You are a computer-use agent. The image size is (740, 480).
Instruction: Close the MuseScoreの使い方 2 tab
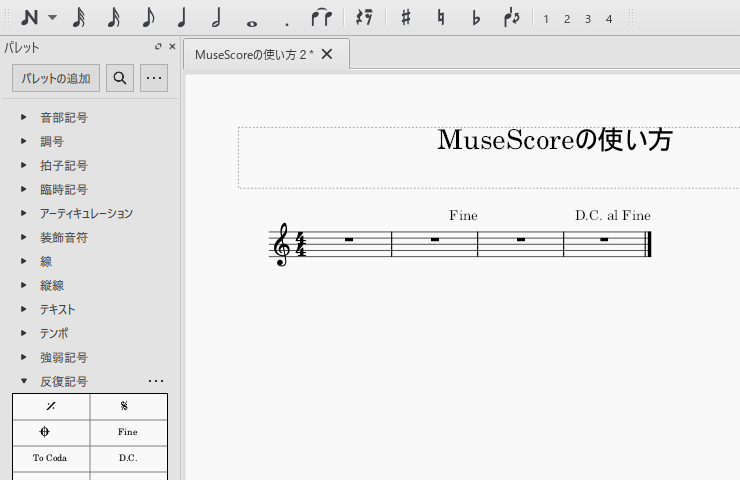327,55
